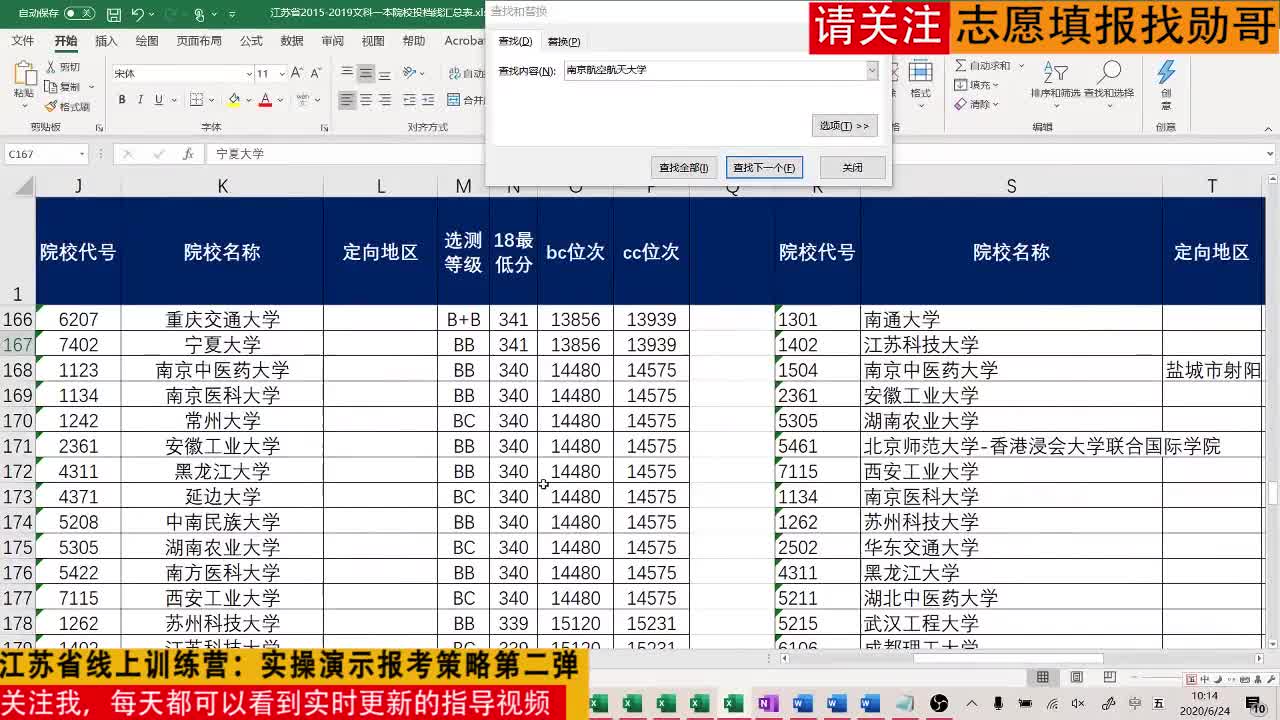Click the decrease font size icon
This screenshot has height=720, width=1280.
(315, 73)
